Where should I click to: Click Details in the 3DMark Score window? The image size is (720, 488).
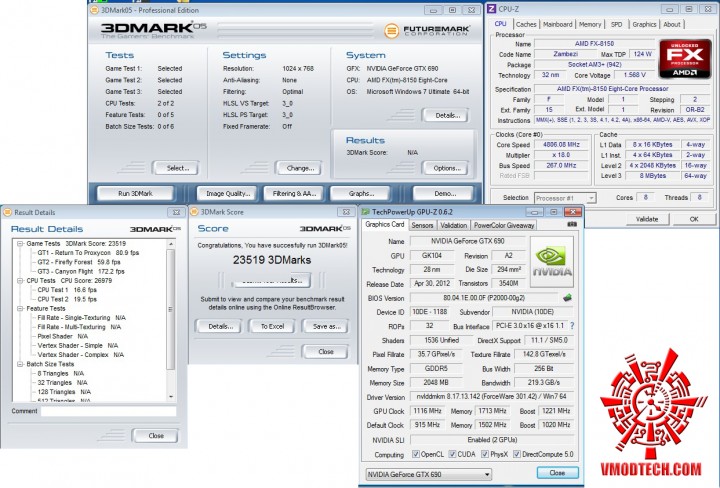pyautogui.click(x=220, y=326)
